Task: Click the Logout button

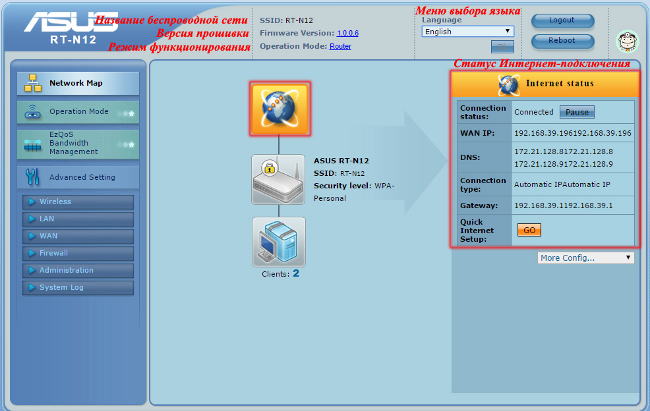Action: coord(563,21)
